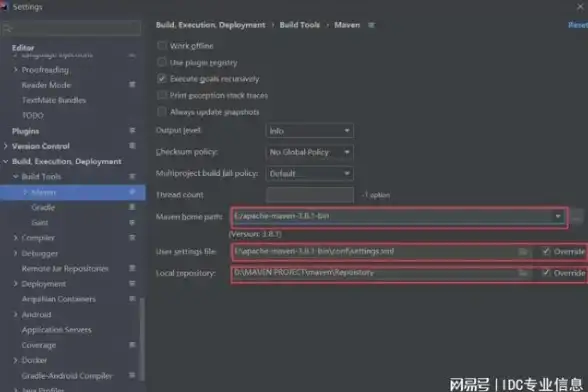
Task: Enable Use plugin registry checkbox
Action: pos(162,62)
